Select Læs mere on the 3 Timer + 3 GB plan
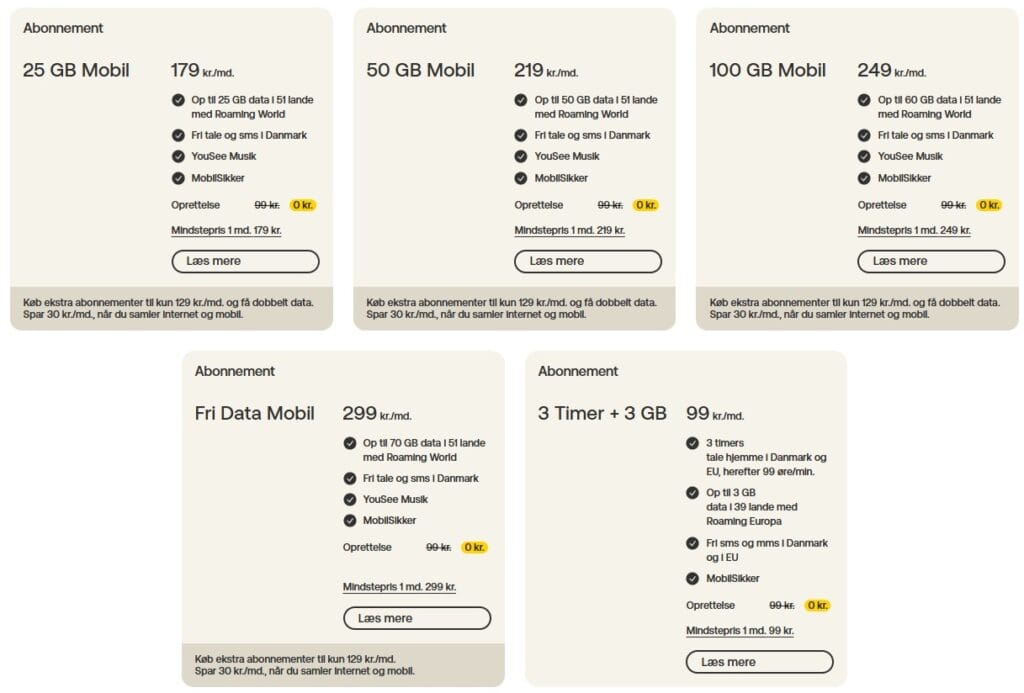The image size is (1024, 693). (x=759, y=662)
